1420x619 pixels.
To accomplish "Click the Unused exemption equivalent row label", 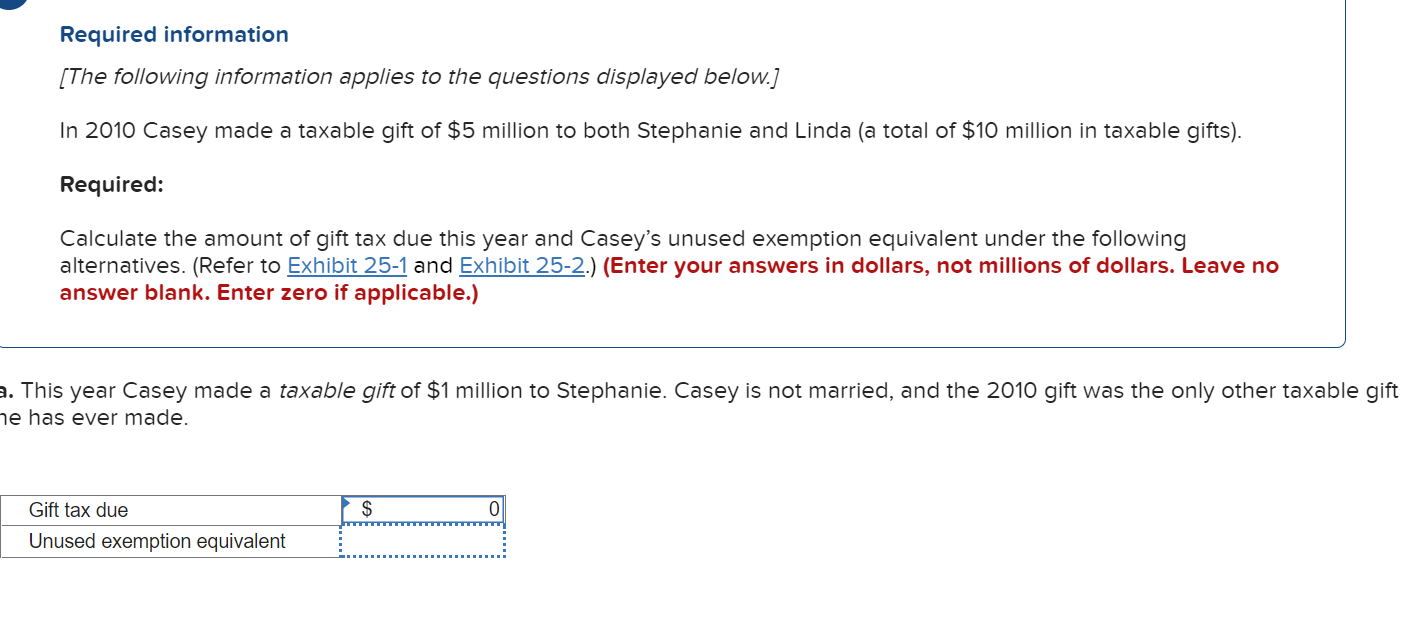I will [157, 541].
